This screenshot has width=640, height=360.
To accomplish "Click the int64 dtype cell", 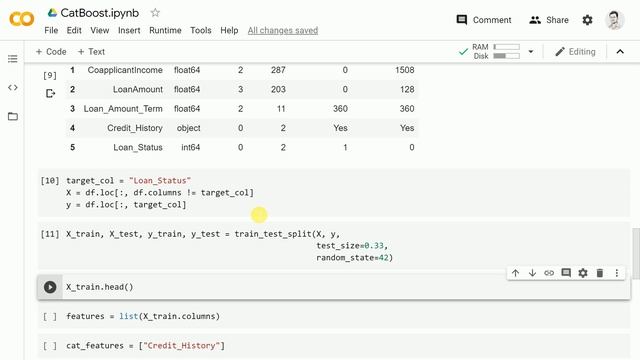I will pyautogui.click(x=190, y=147).
